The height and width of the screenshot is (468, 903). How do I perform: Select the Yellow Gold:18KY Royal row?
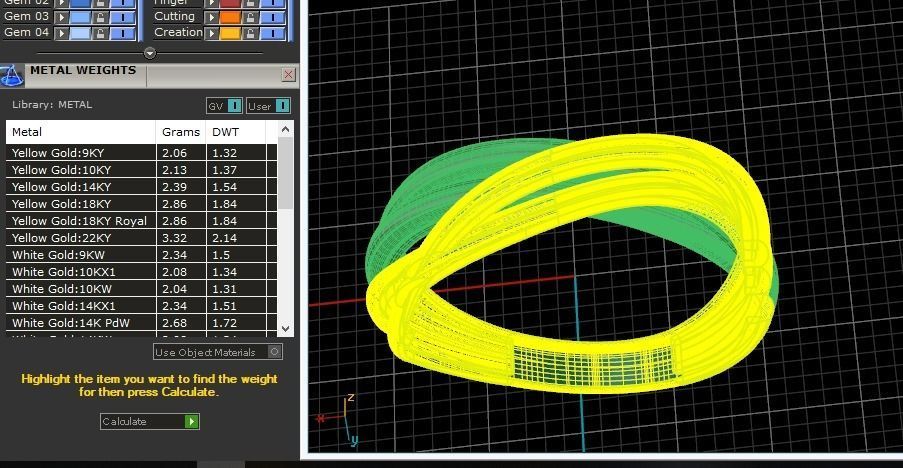pyautogui.click(x=141, y=220)
